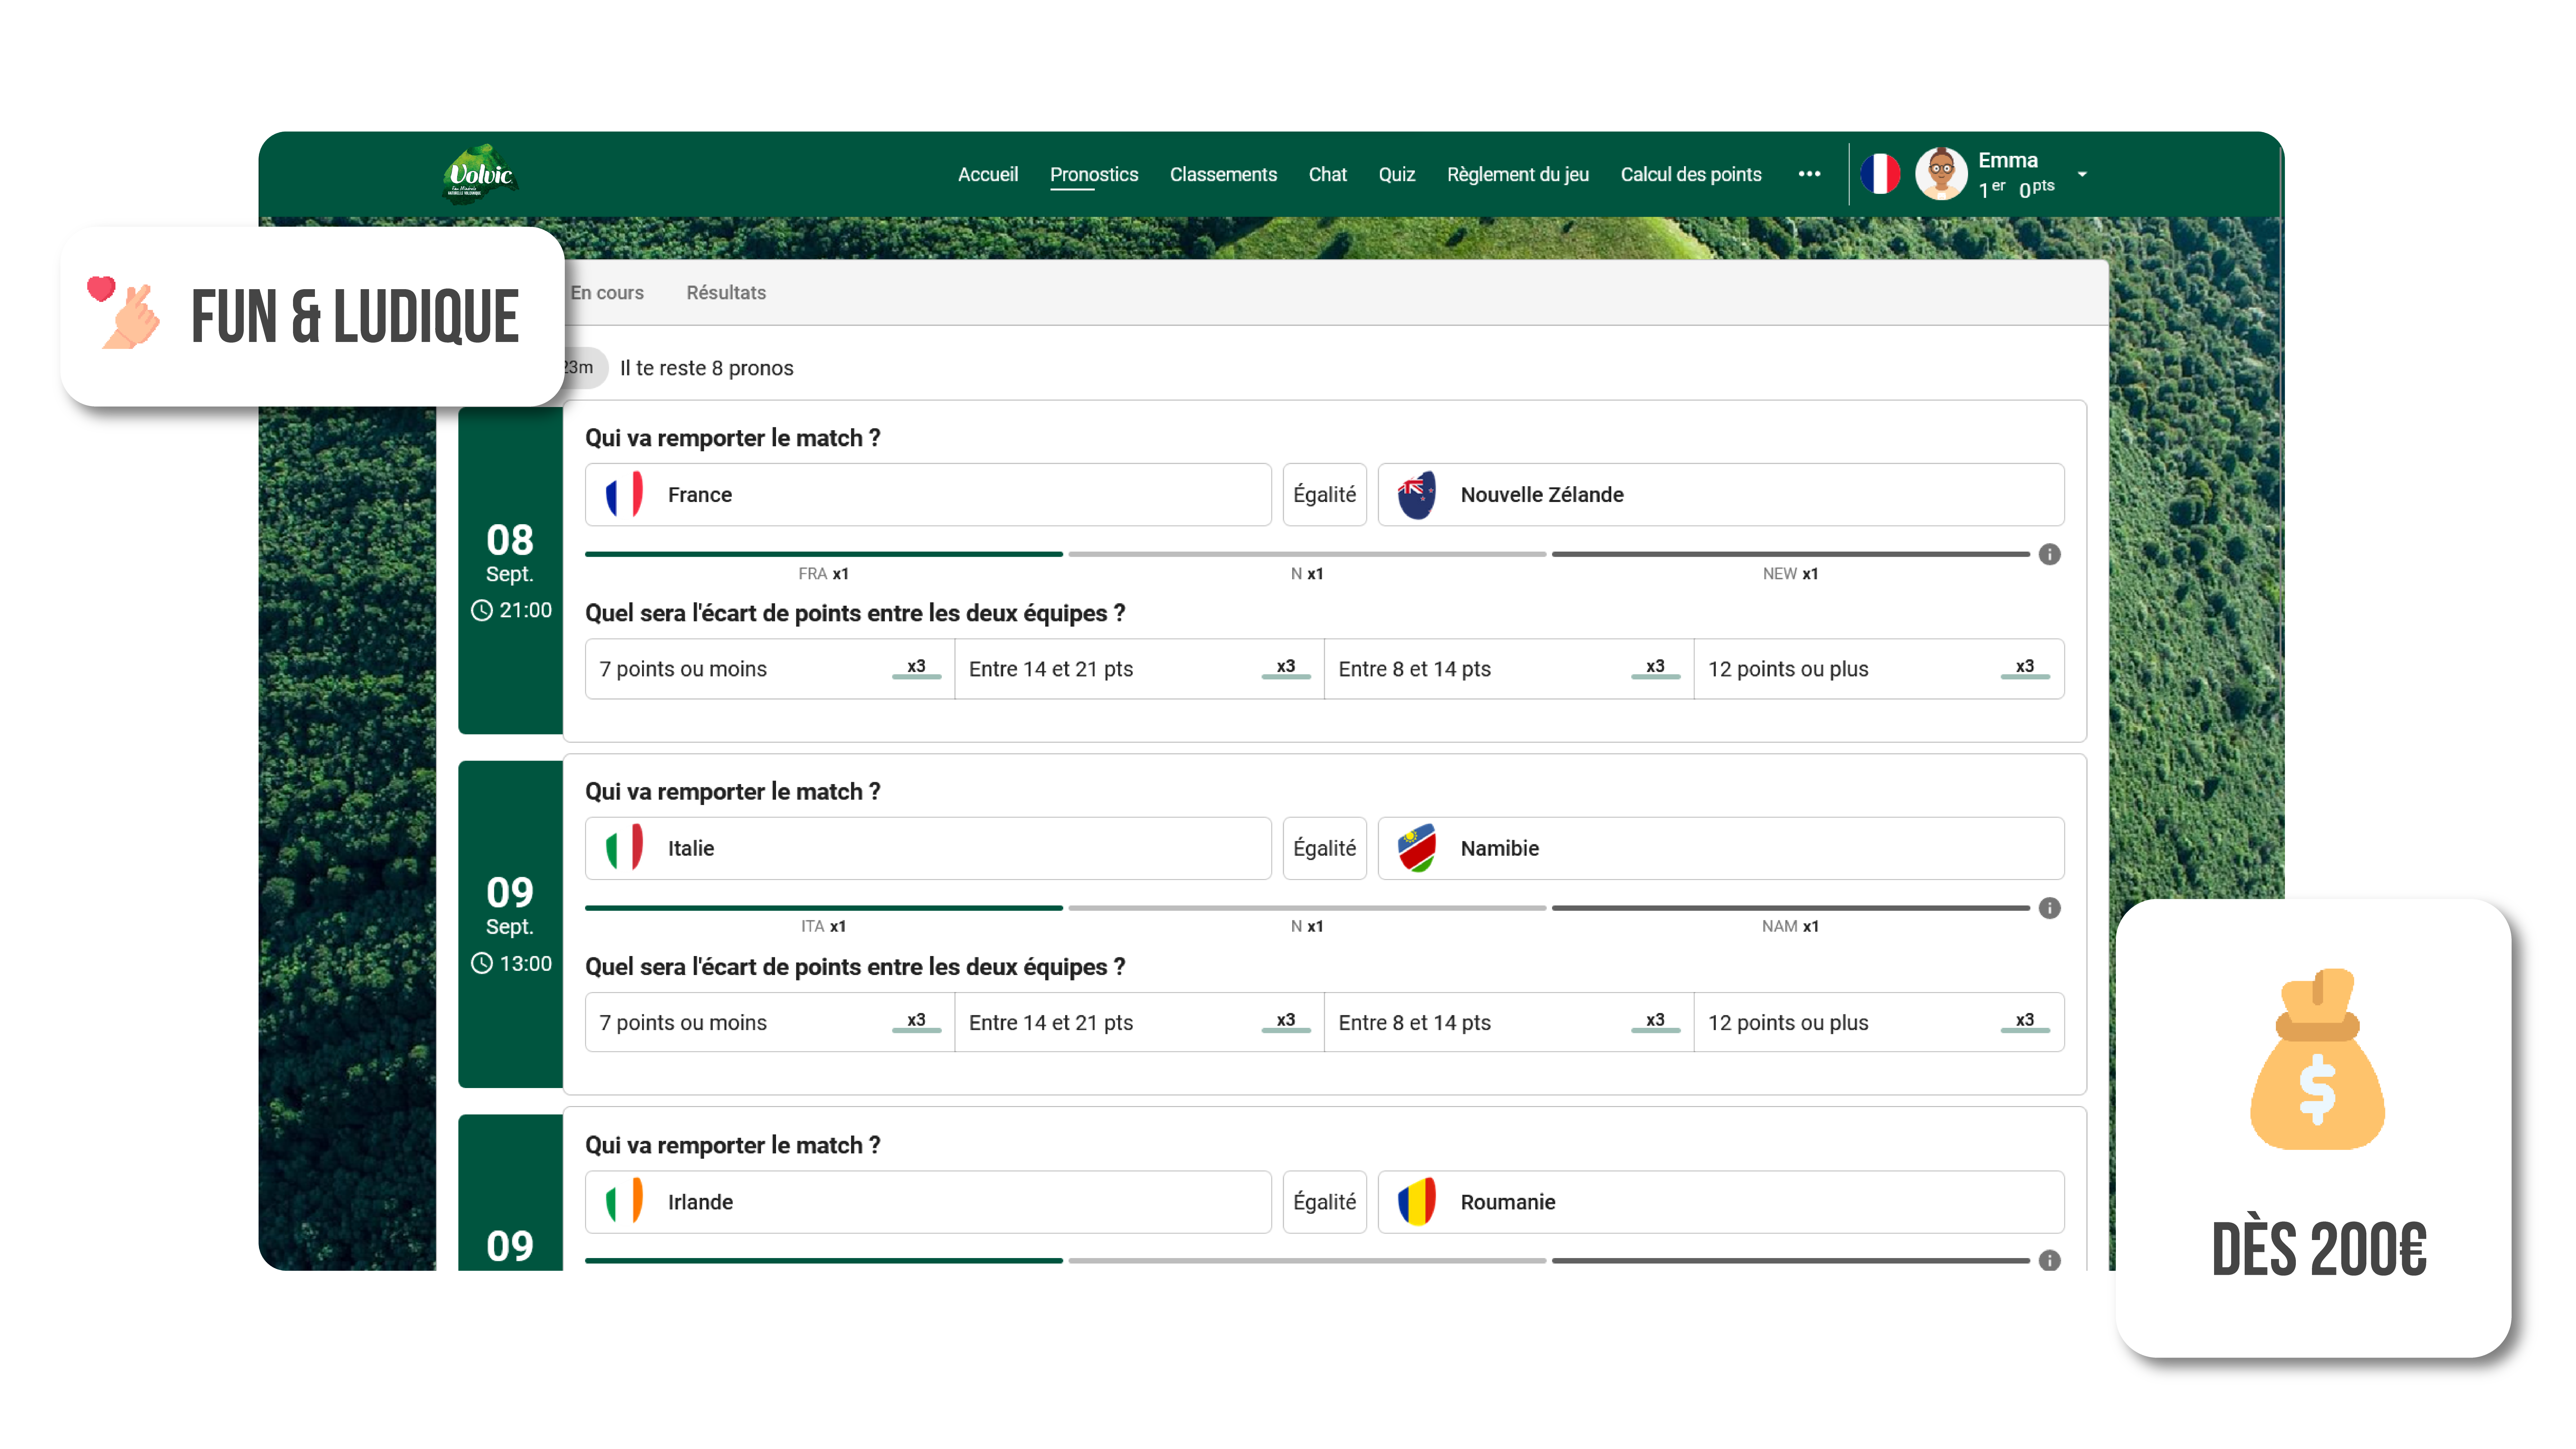Select '12 points ou plus' for 08 Sept. match
Image resolution: width=2576 pixels, height=1449 pixels.
(x=1879, y=669)
